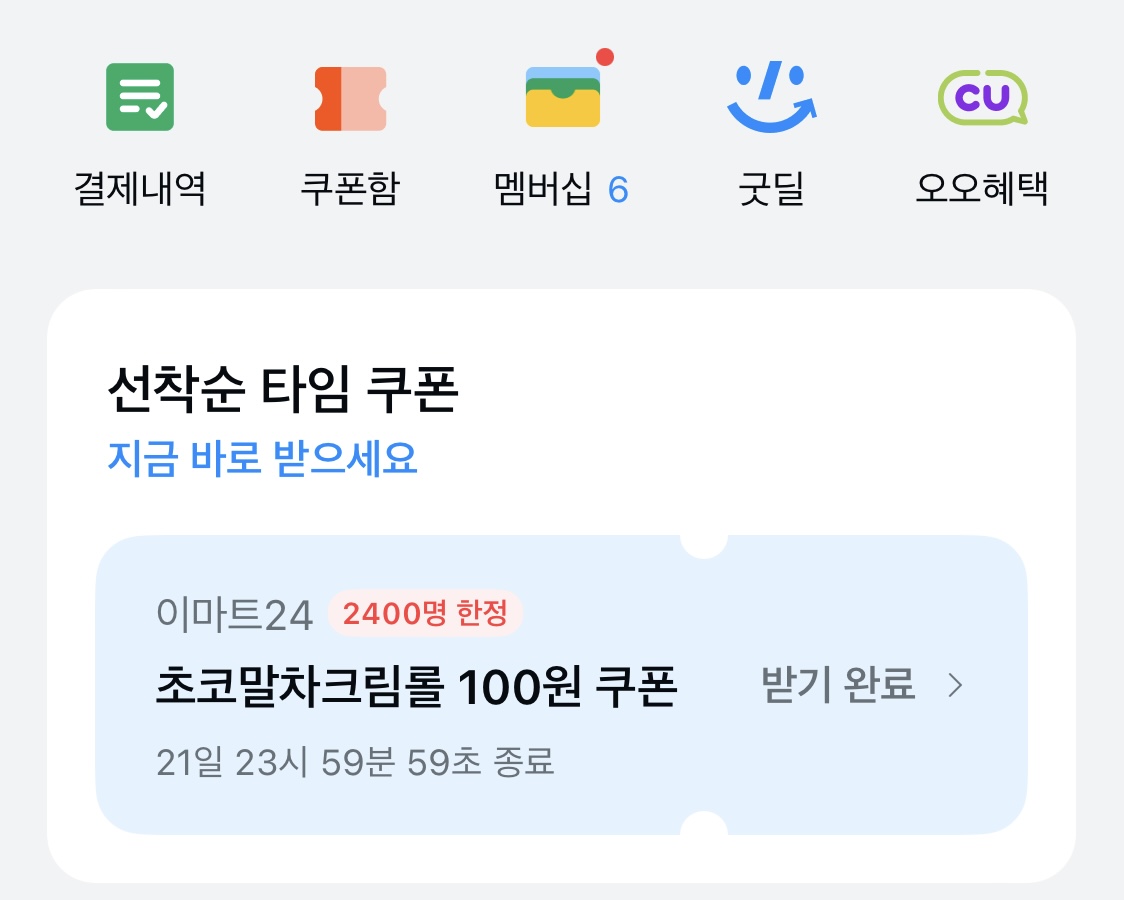The image size is (1124, 900).
Task: Tap the blue 굿딜 smiley icon
Action: tap(771, 97)
